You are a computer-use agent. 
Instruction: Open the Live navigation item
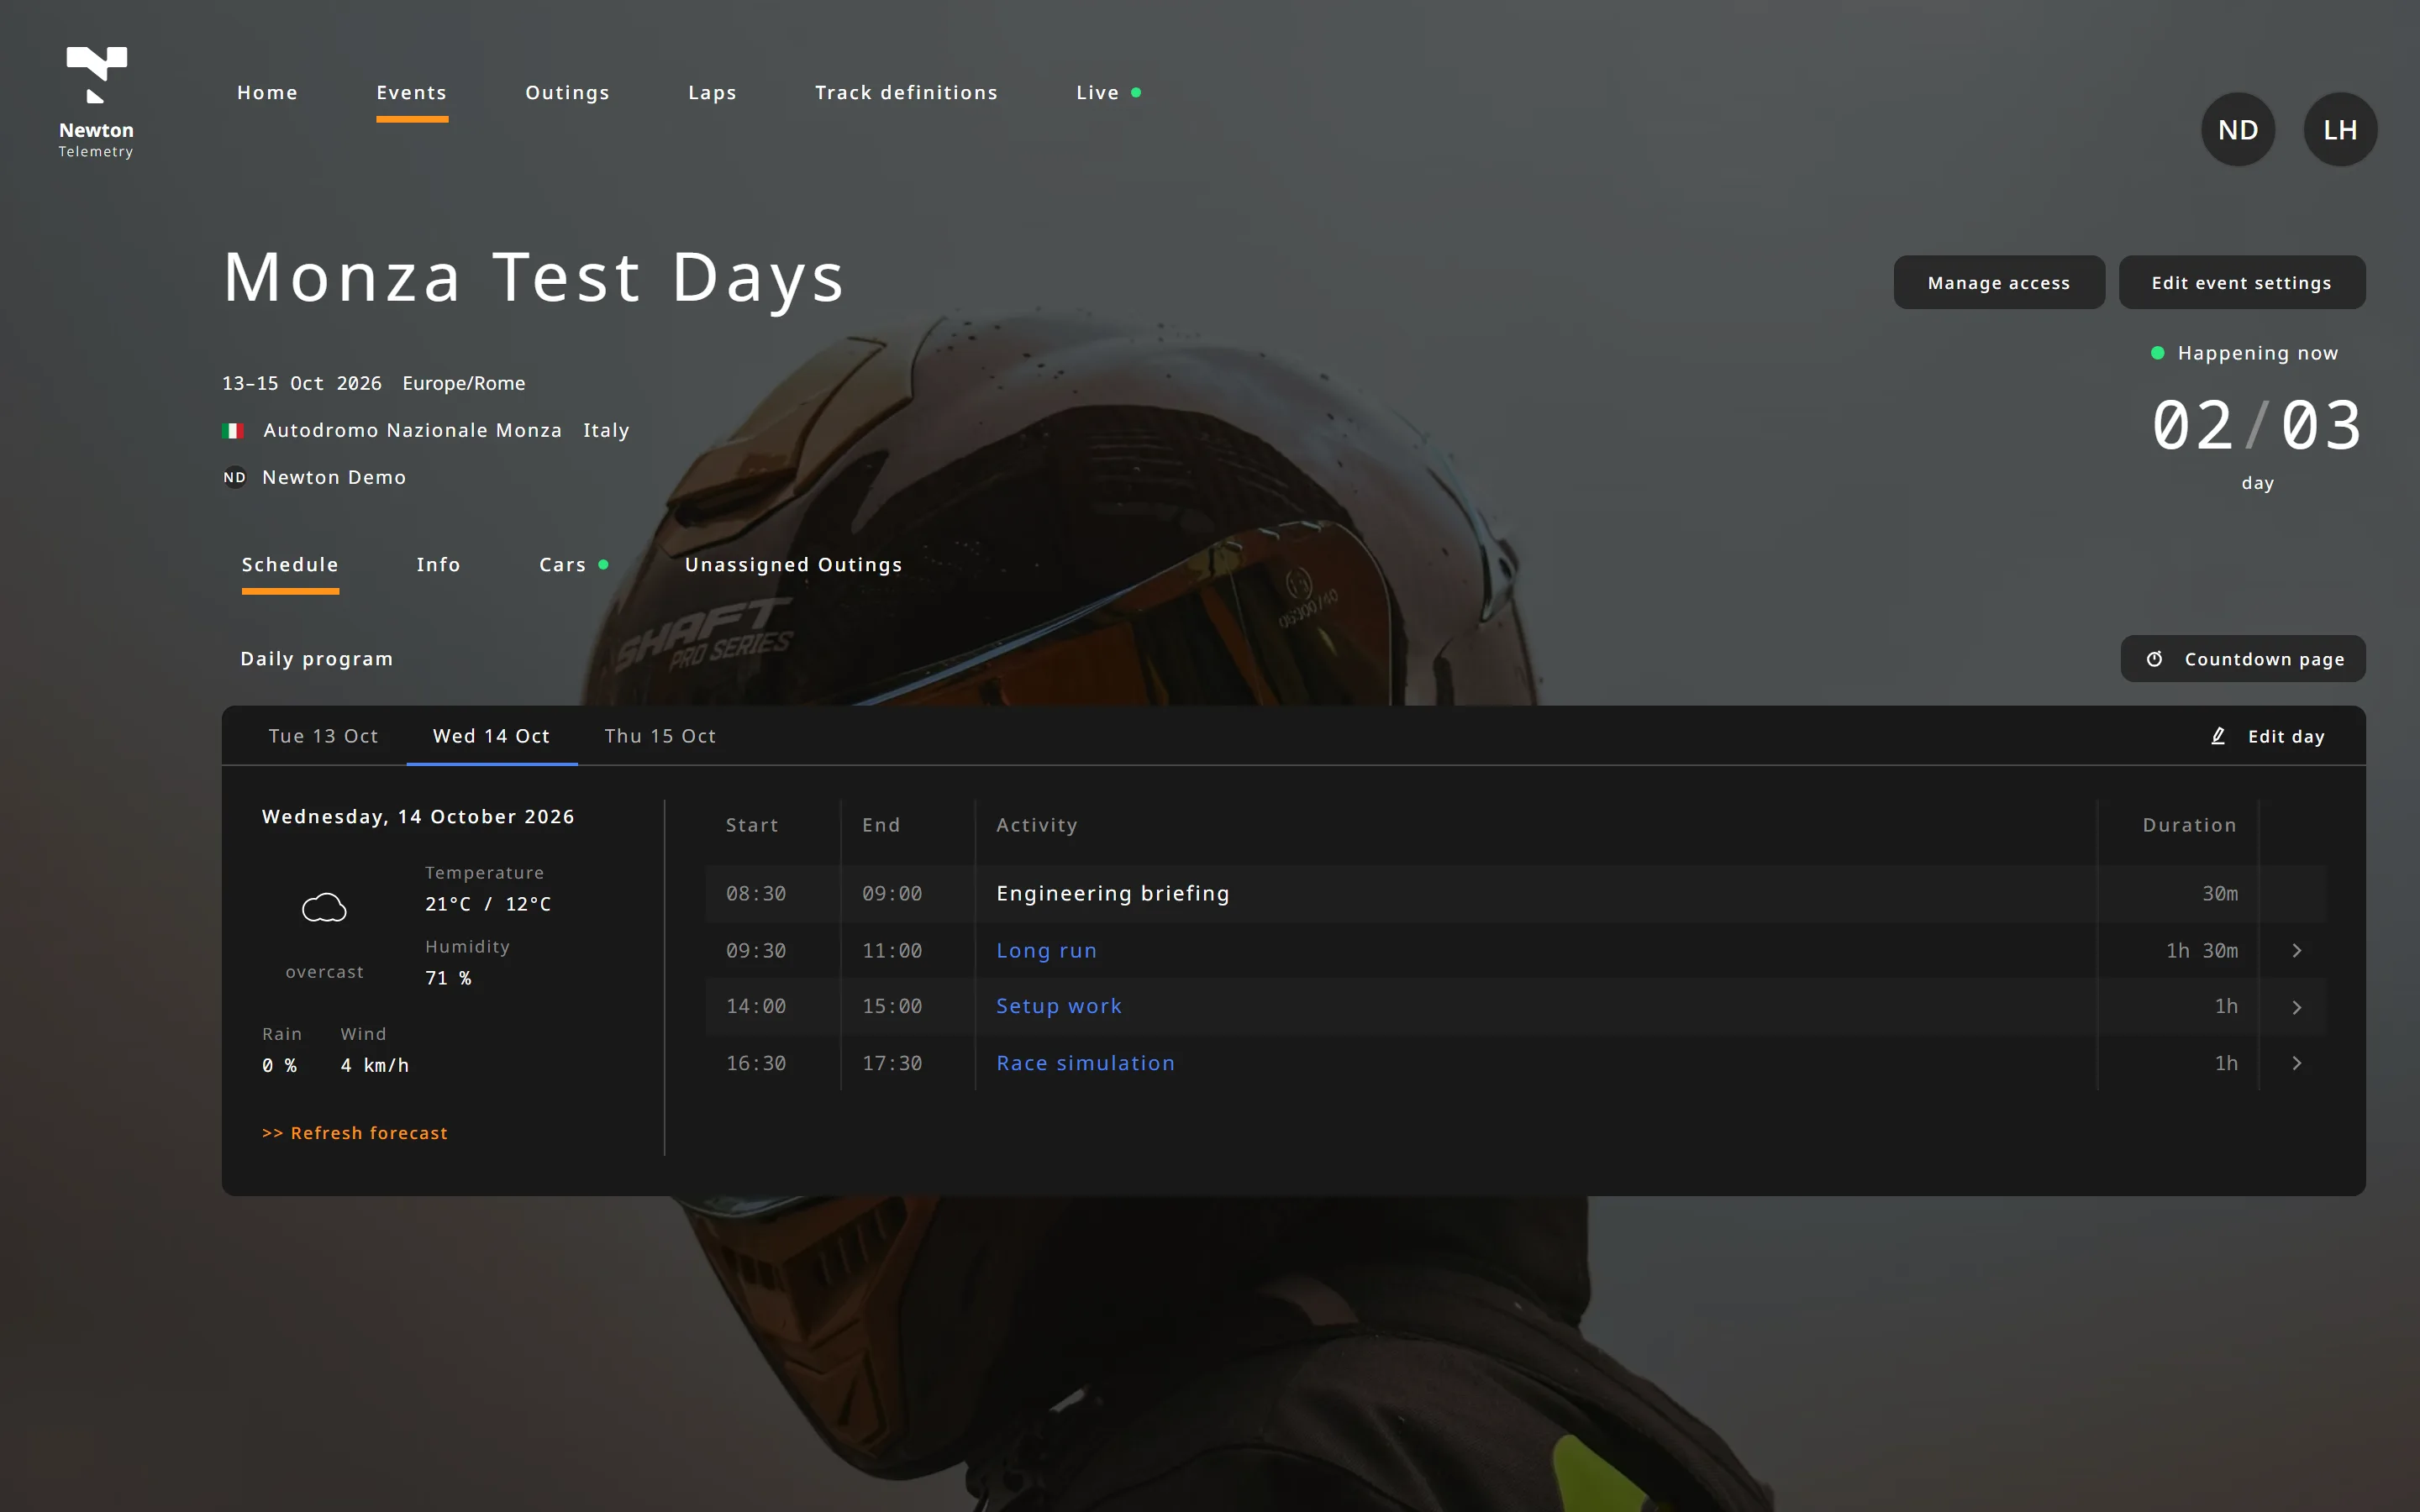(x=1108, y=93)
